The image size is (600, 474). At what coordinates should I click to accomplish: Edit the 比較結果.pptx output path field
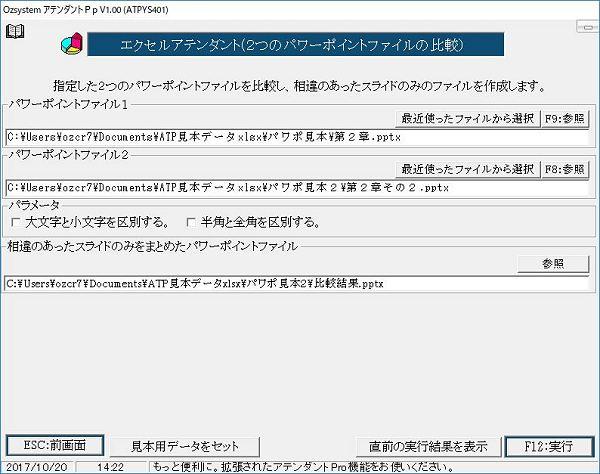pyautogui.click(x=297, y=284)
